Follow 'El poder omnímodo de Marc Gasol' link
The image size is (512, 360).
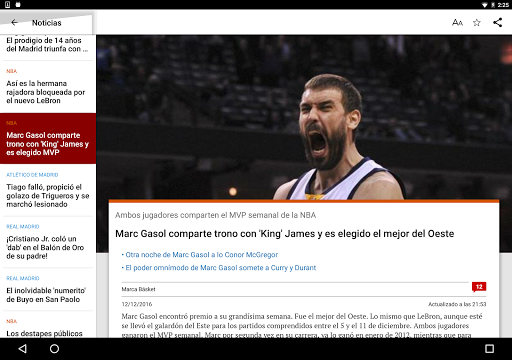220,268
